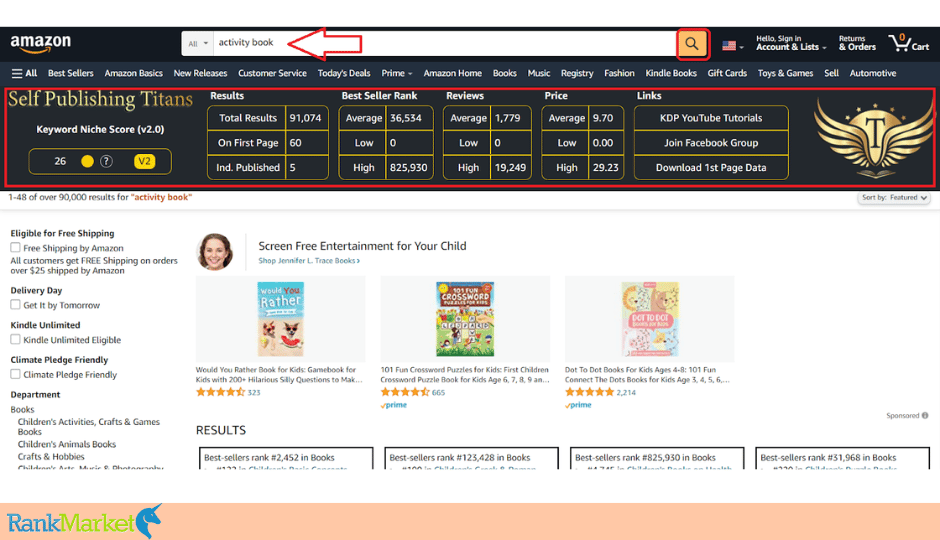The width and height of the screenshot is (940, 540).
Task: Click KDP YouTube Tutorials button
Action: 711,118
